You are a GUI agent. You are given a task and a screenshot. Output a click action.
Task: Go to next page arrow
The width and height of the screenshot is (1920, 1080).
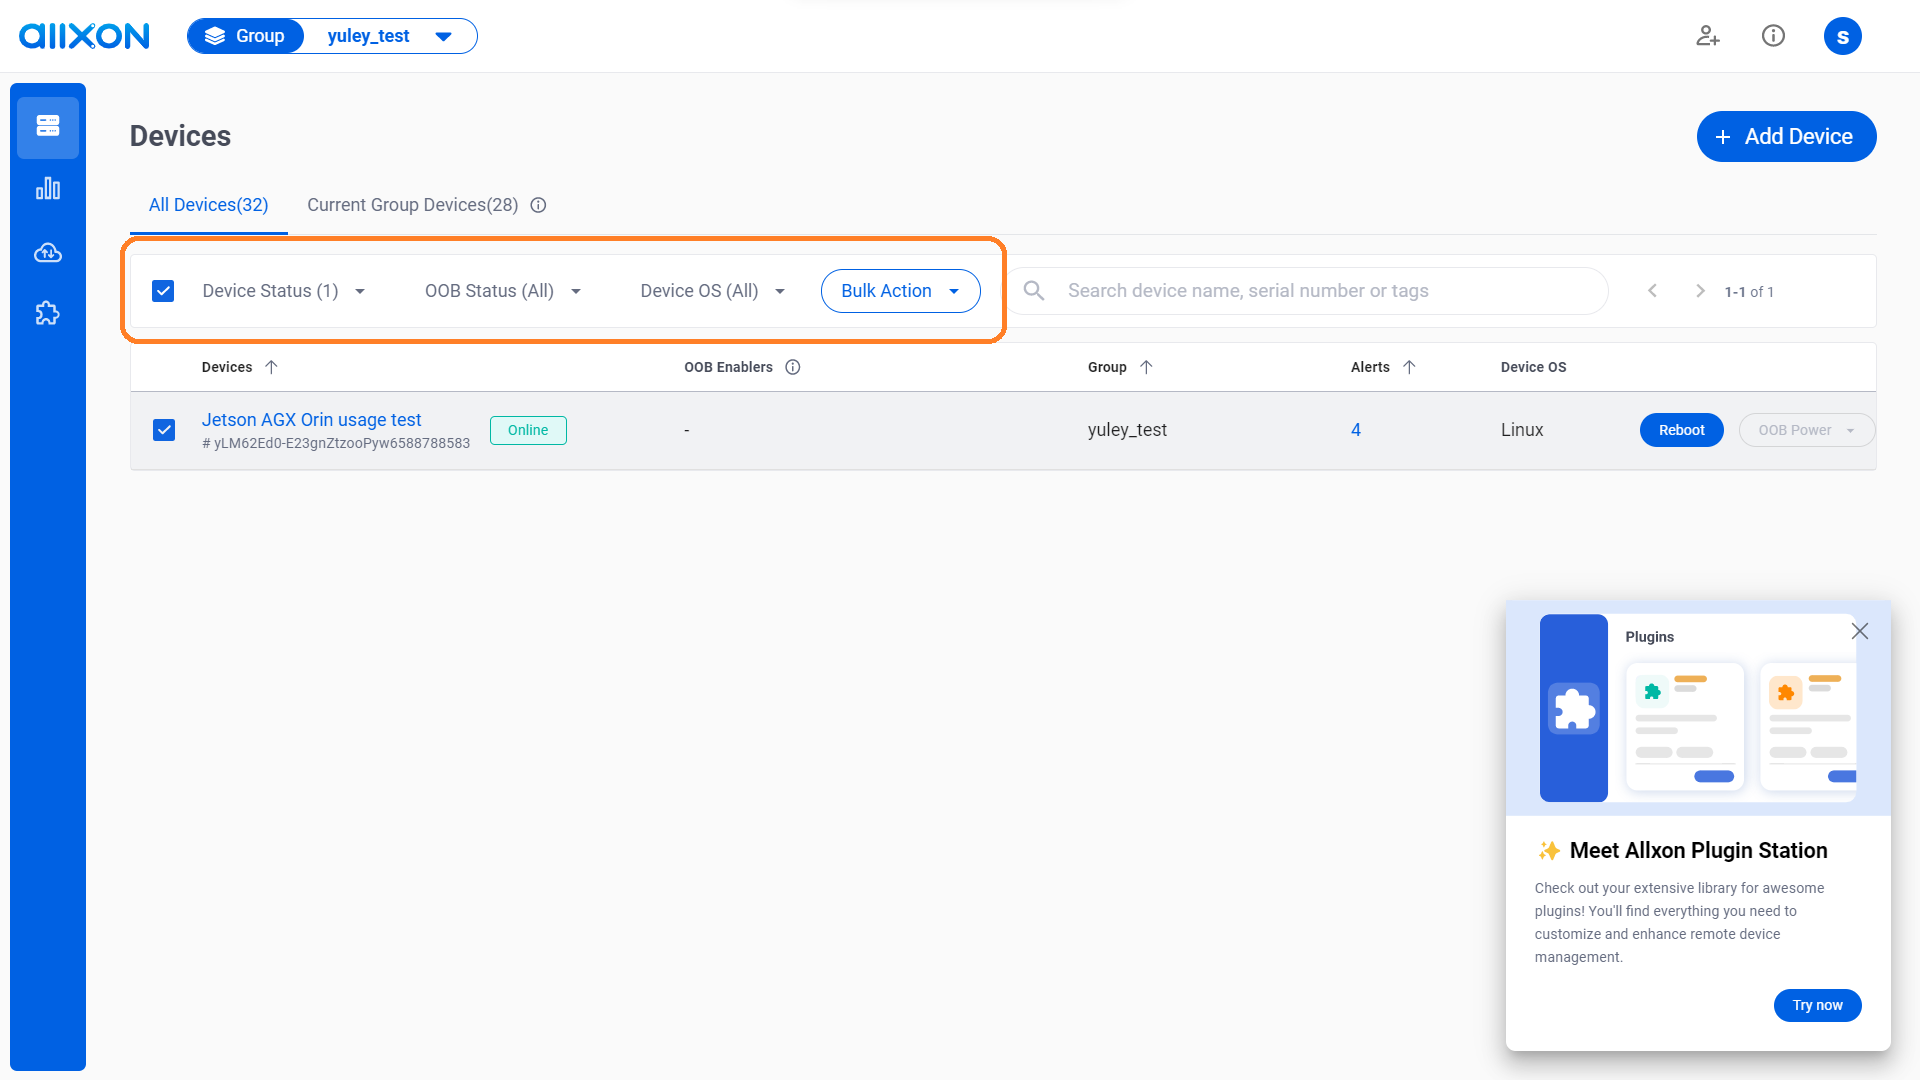tap(1700, 291)
